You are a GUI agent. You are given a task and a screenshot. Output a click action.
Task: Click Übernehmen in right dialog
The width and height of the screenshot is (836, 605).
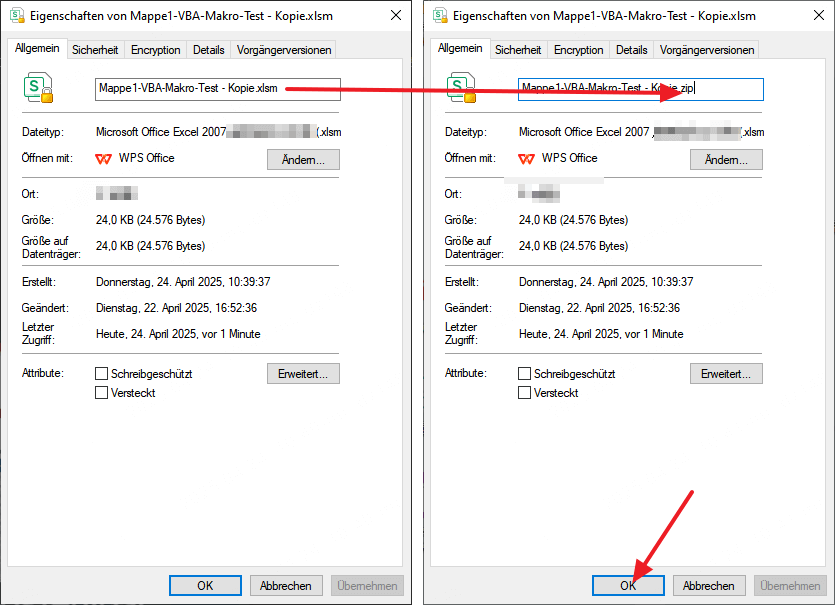coord(790,585)
